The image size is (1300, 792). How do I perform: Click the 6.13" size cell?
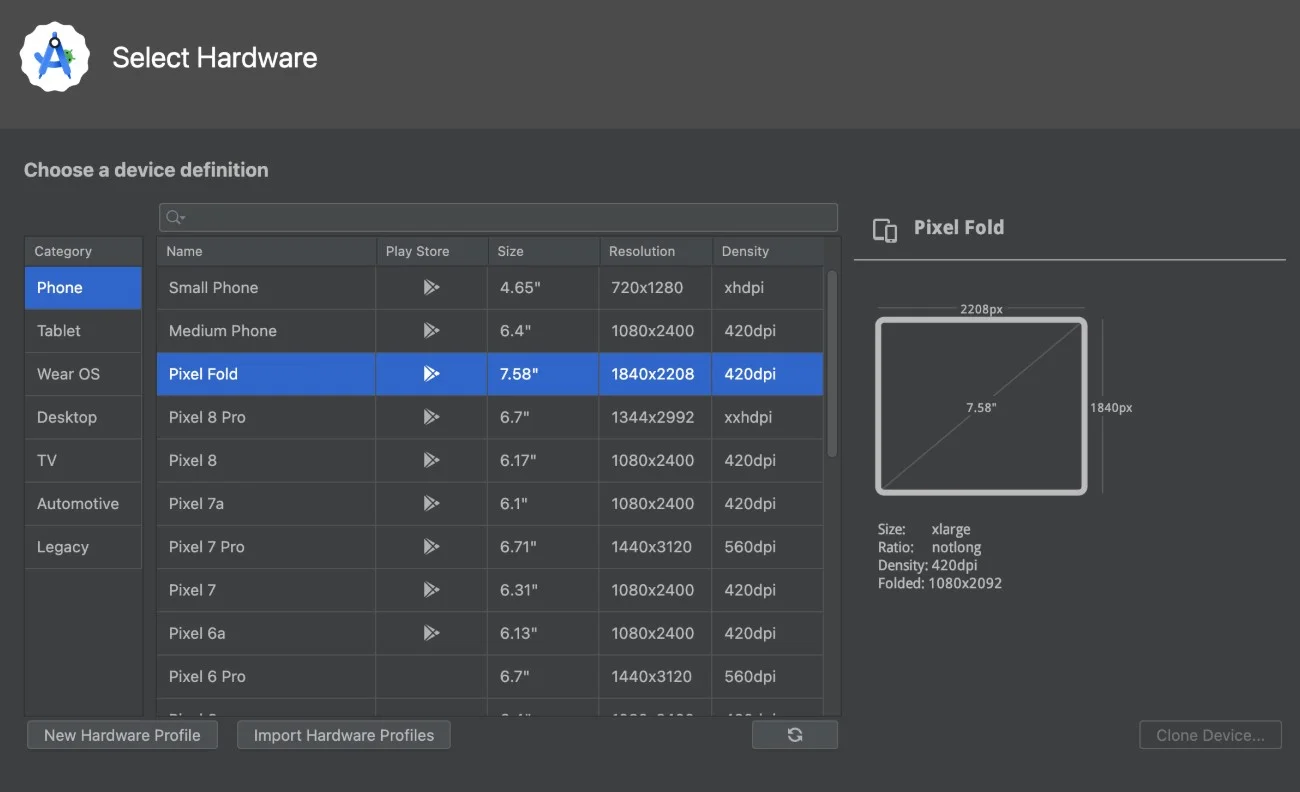click(544, 632)
